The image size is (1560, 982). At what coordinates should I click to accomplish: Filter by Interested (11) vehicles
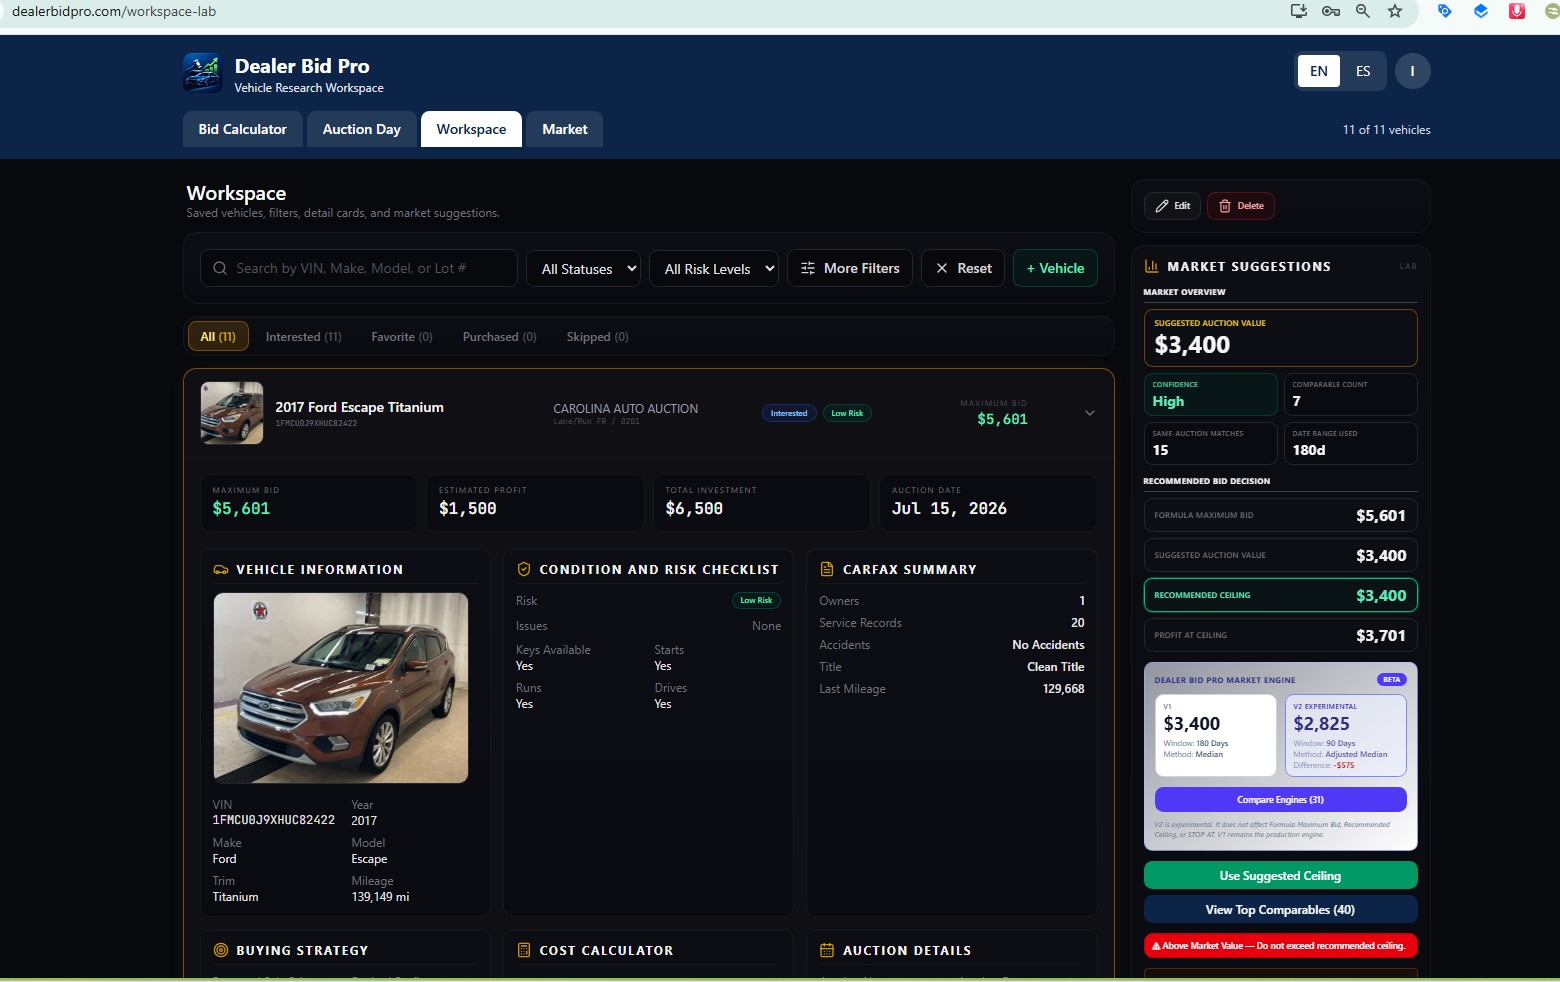[x=304, y=337]
